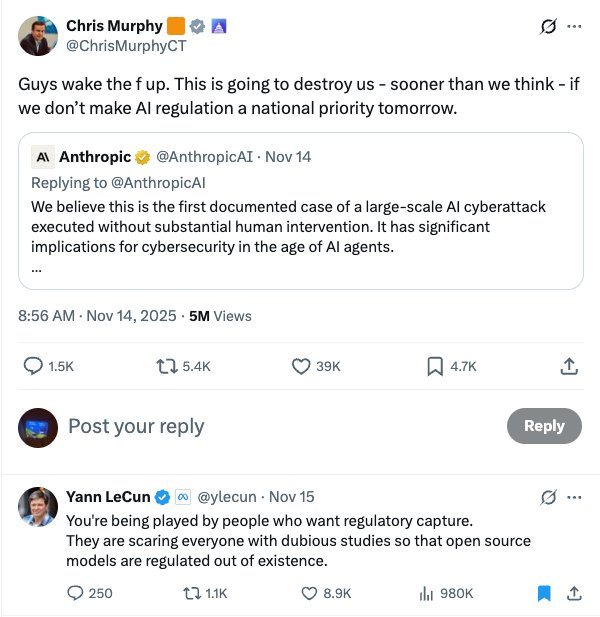Open more options on Yann LeCun's reply
Image resolution: width=600 pixels, height=617 pixels.
[574, 497]
